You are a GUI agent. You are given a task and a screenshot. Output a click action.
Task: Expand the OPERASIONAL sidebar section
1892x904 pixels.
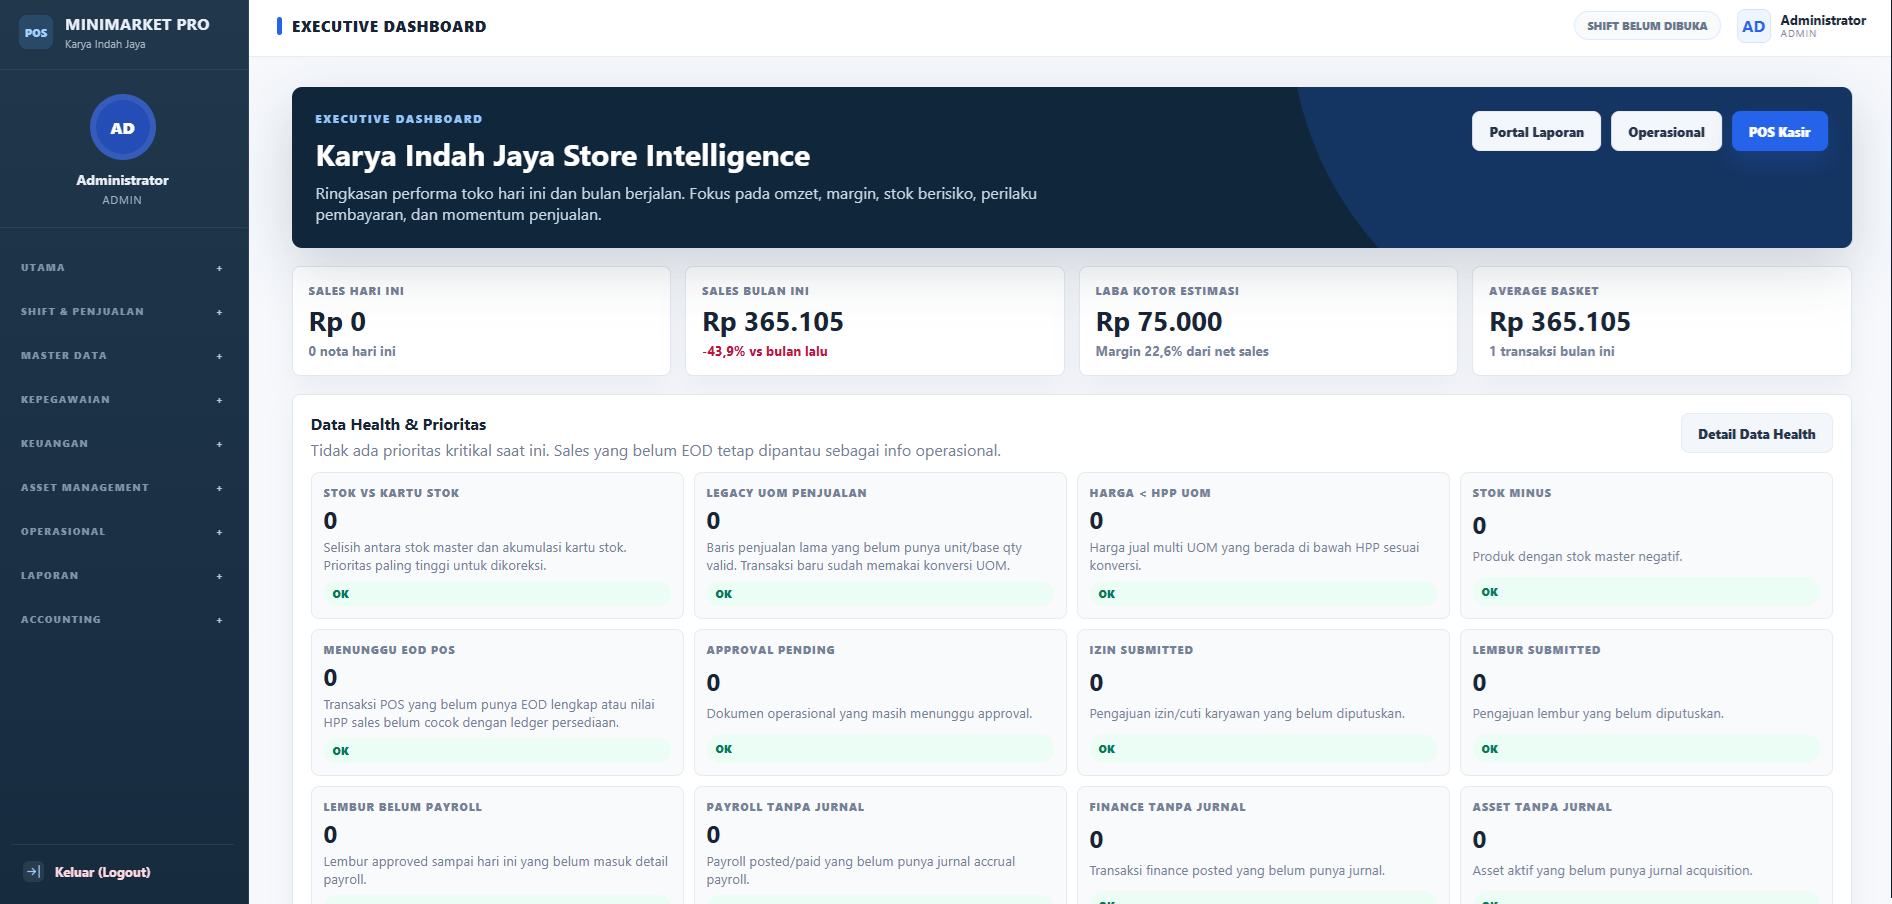click(122, 532)
